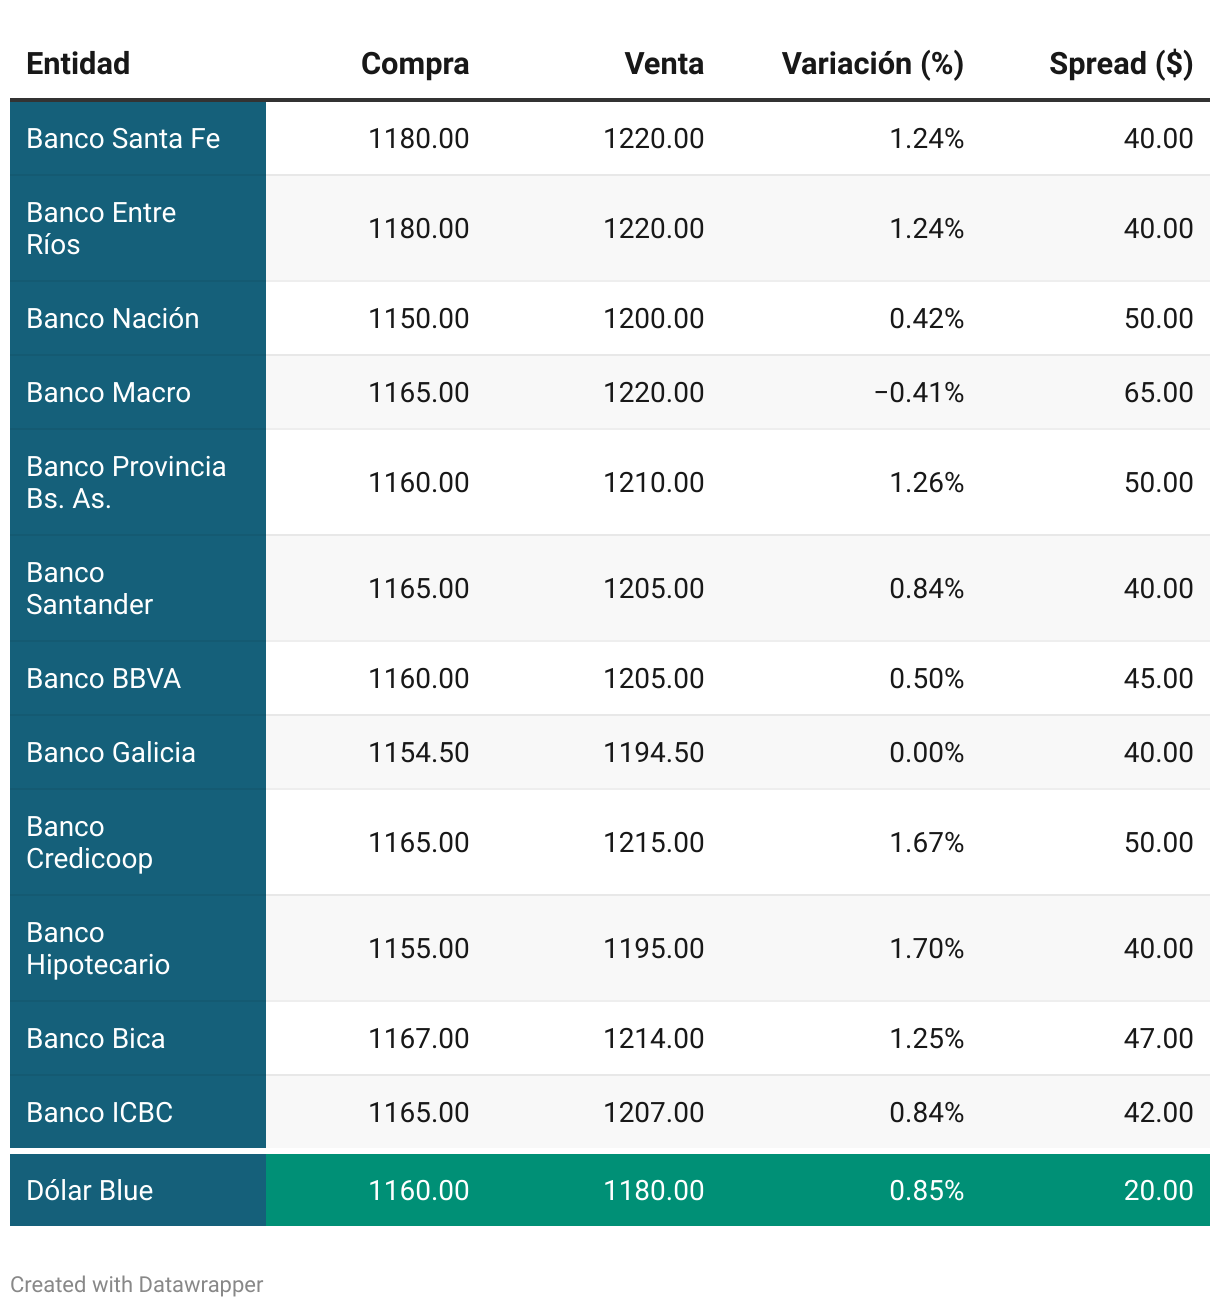The image size is (1220, 1308).
Task: Select the Banco Provincia Bs. As. cell
Action: coord(126,483)
